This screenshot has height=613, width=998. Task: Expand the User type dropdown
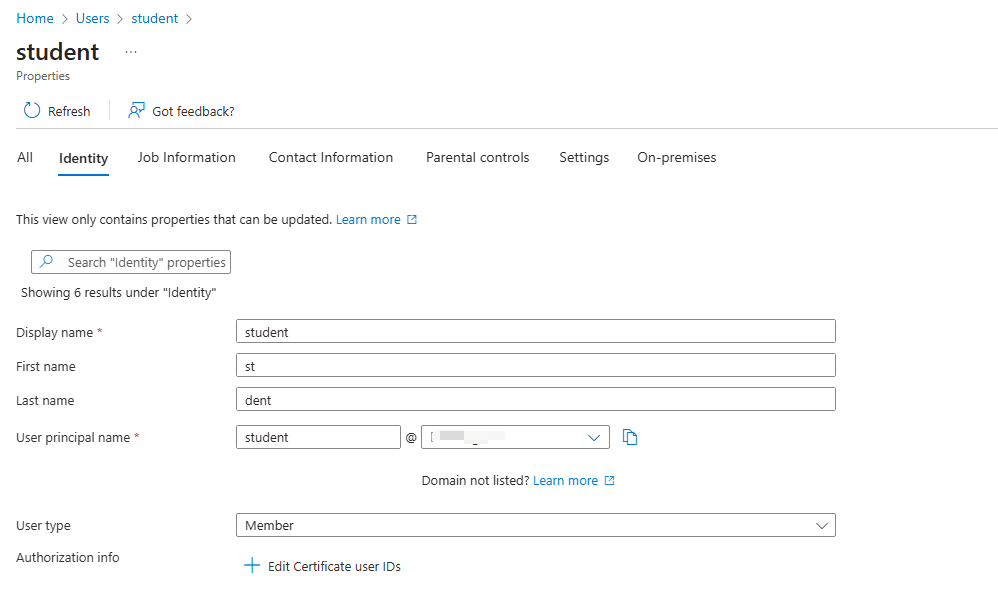tap(822, 525)
